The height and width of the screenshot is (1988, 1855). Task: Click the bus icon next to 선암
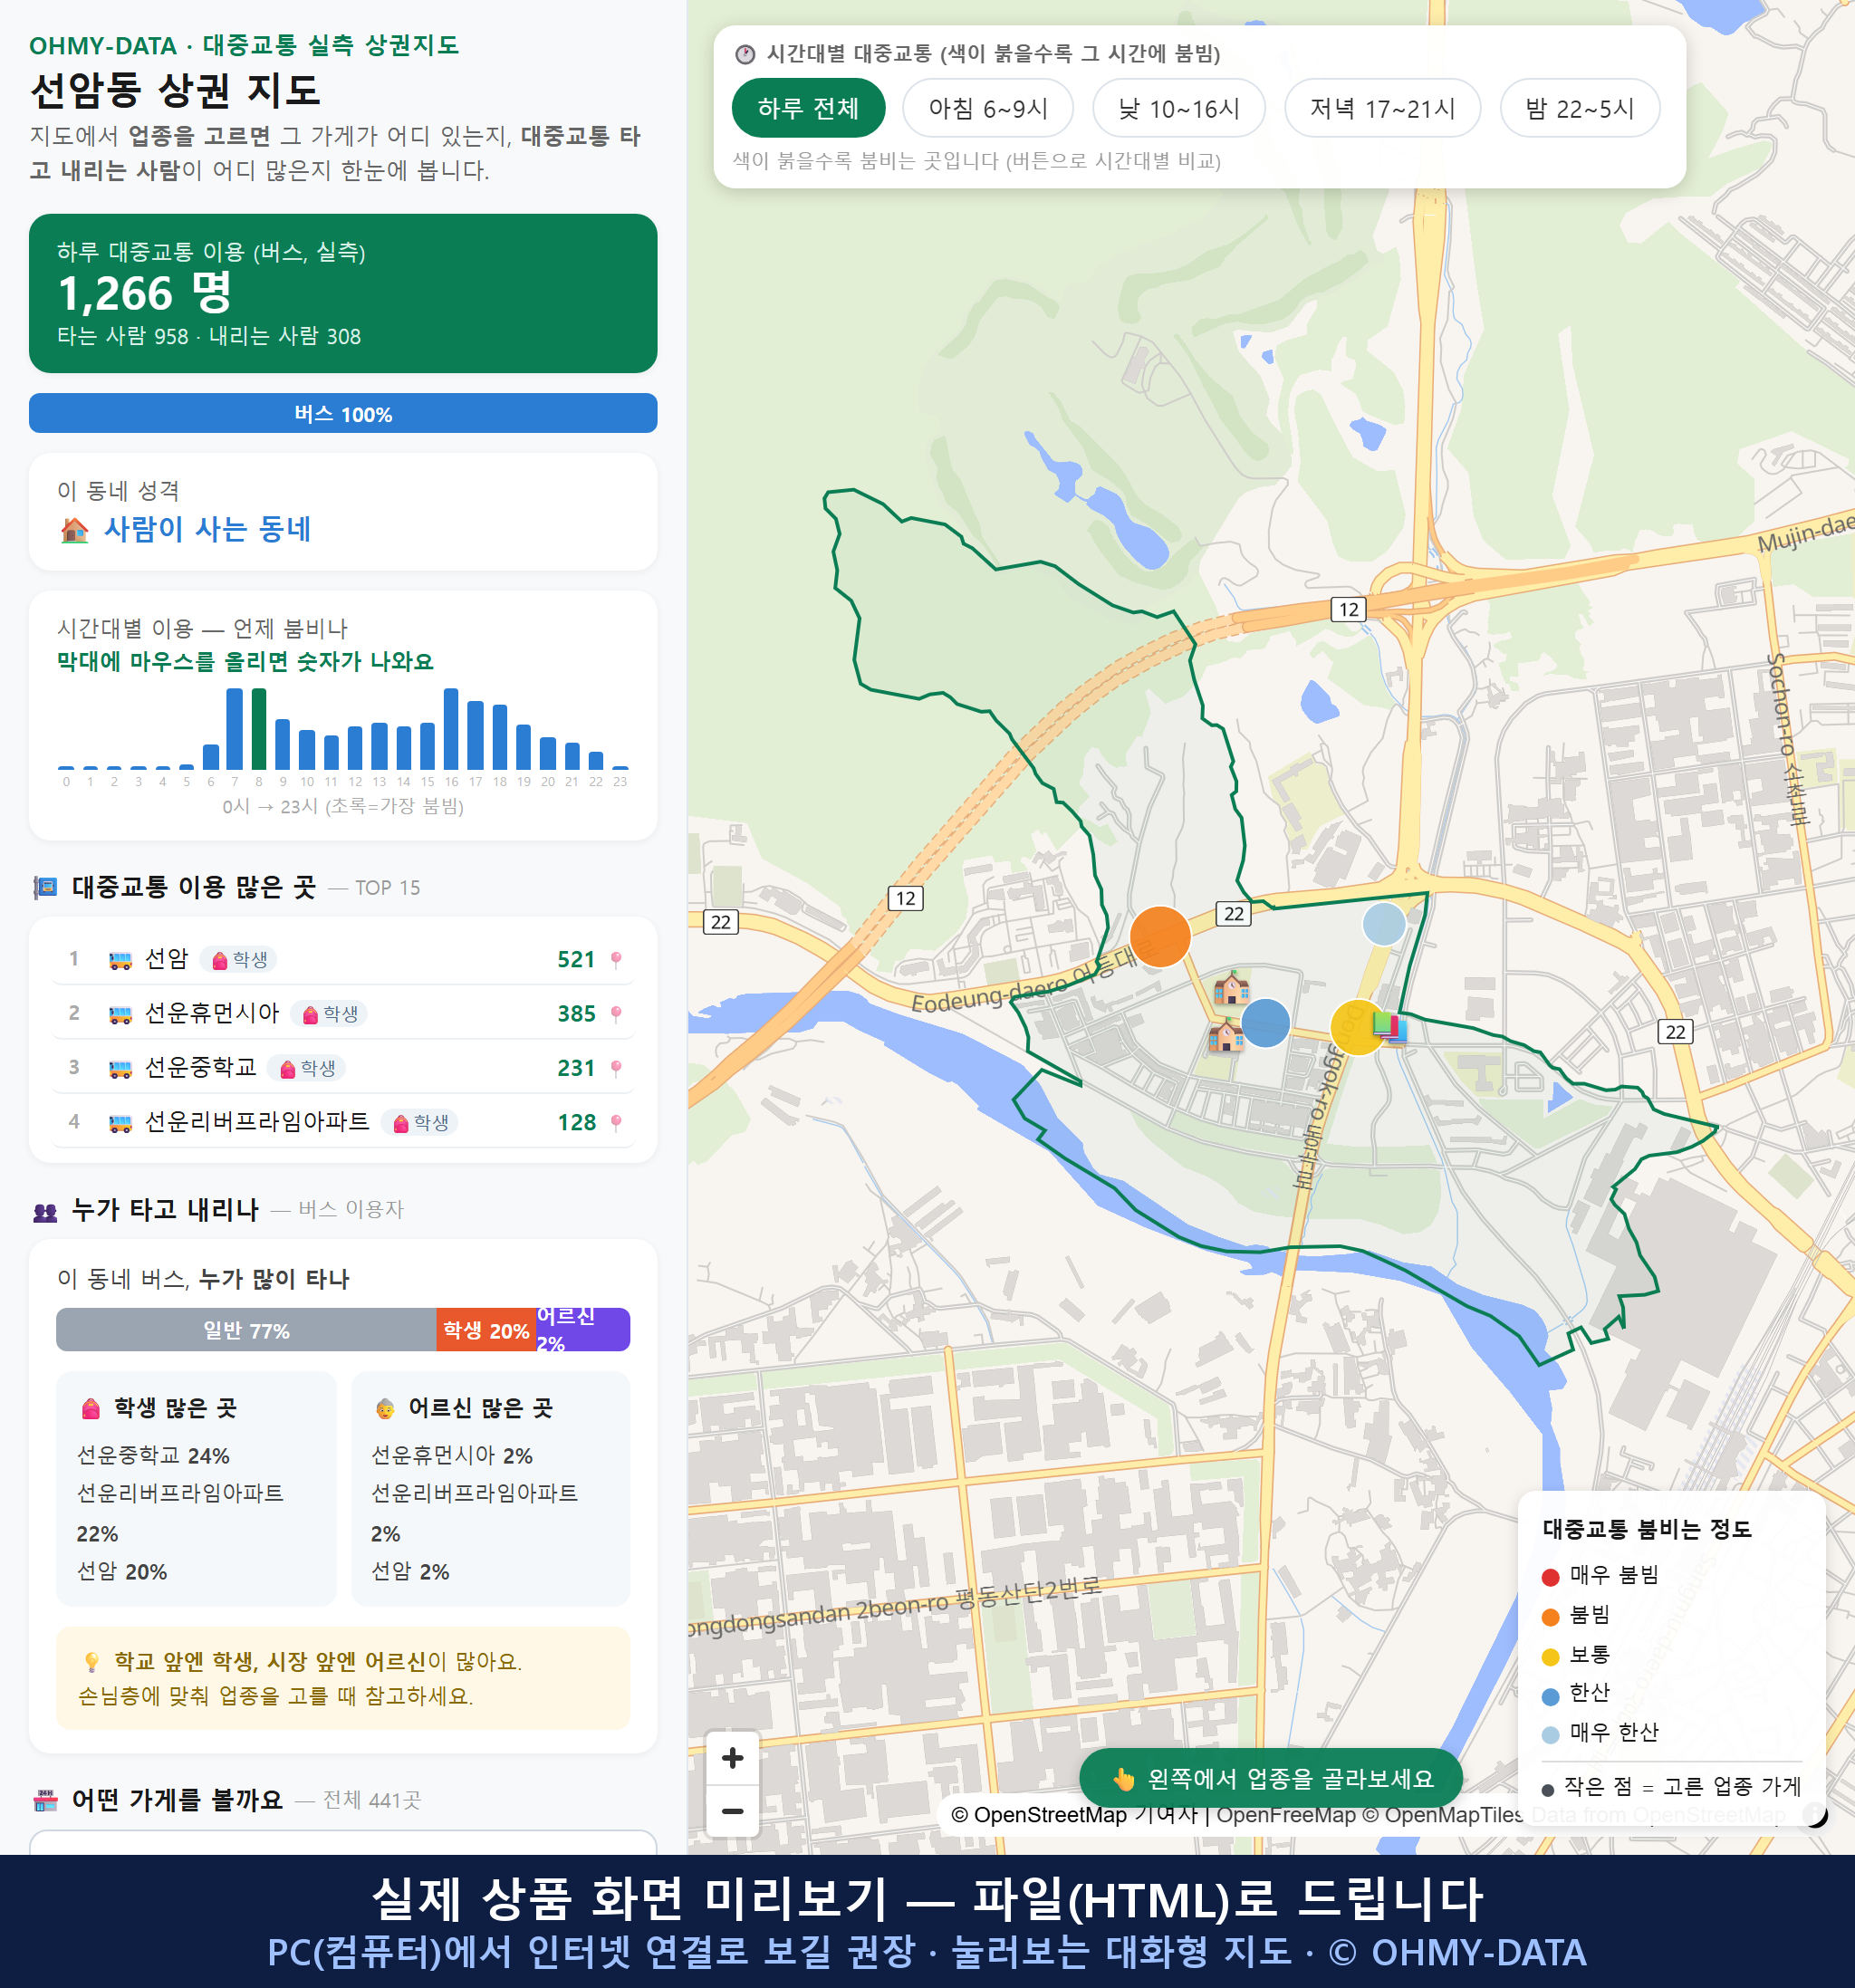120,961
